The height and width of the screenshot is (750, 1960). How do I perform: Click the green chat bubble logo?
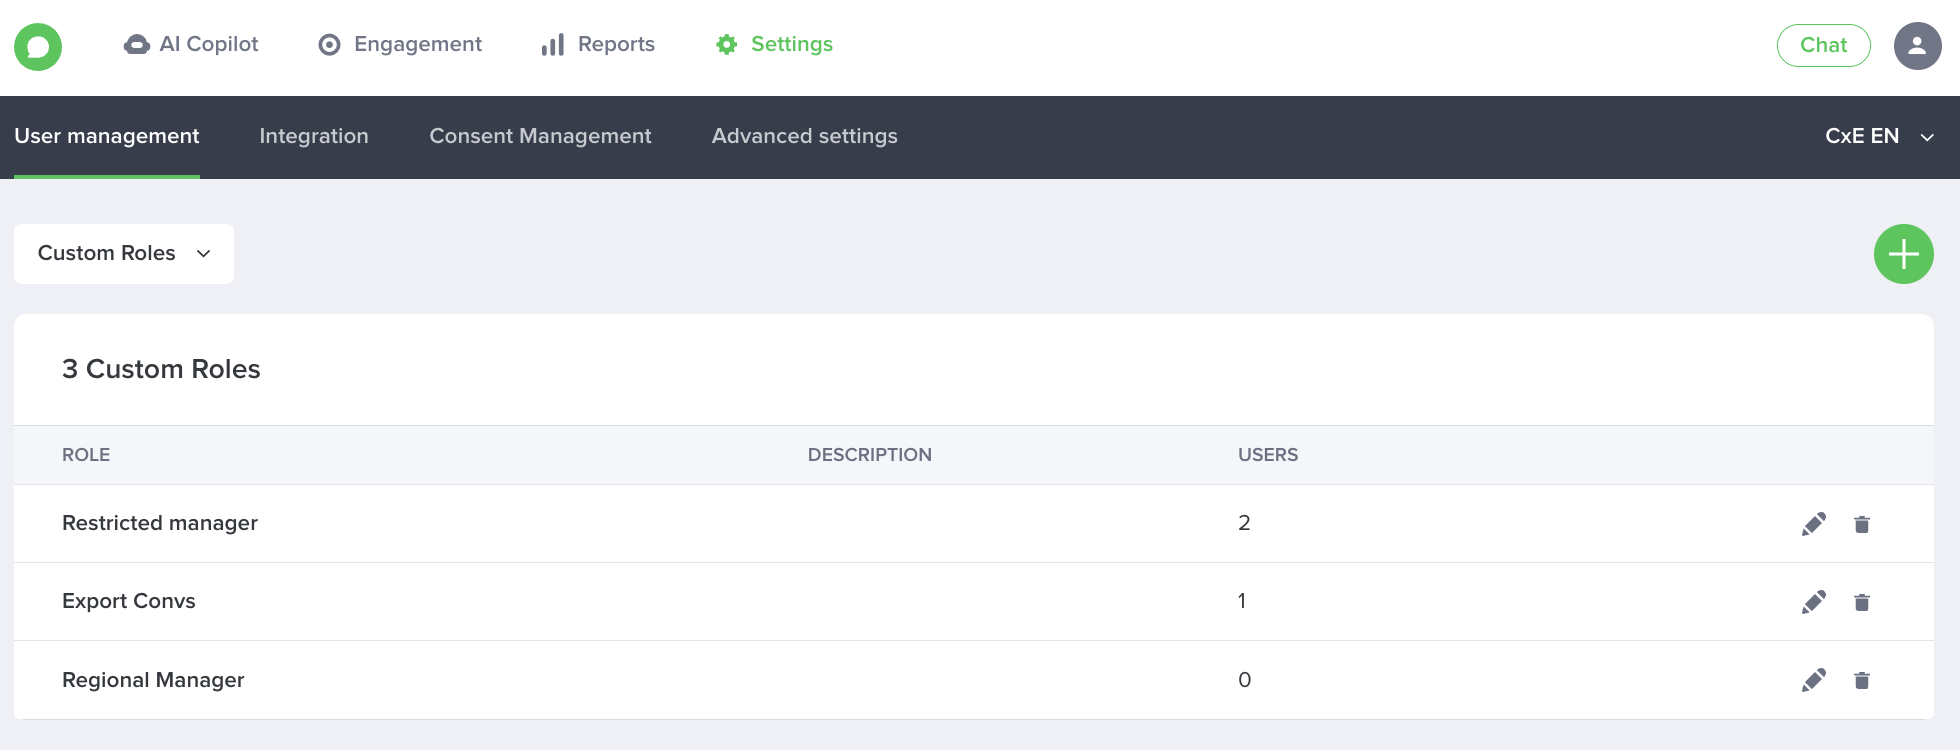click(x=38, y=46)
